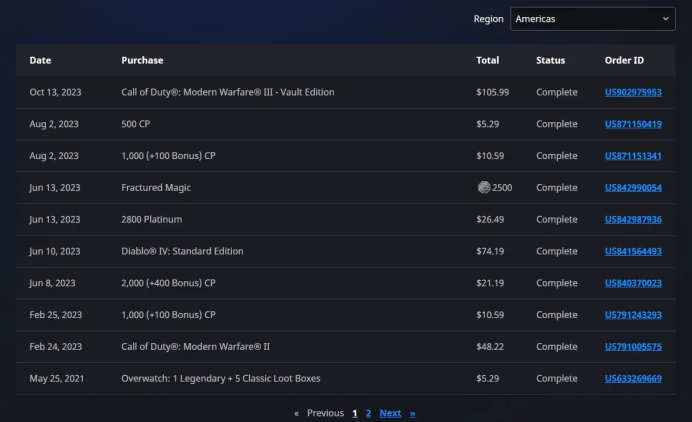Click current page number 1
This screenshot has height=422, width=692.
[x=355, y=413]
